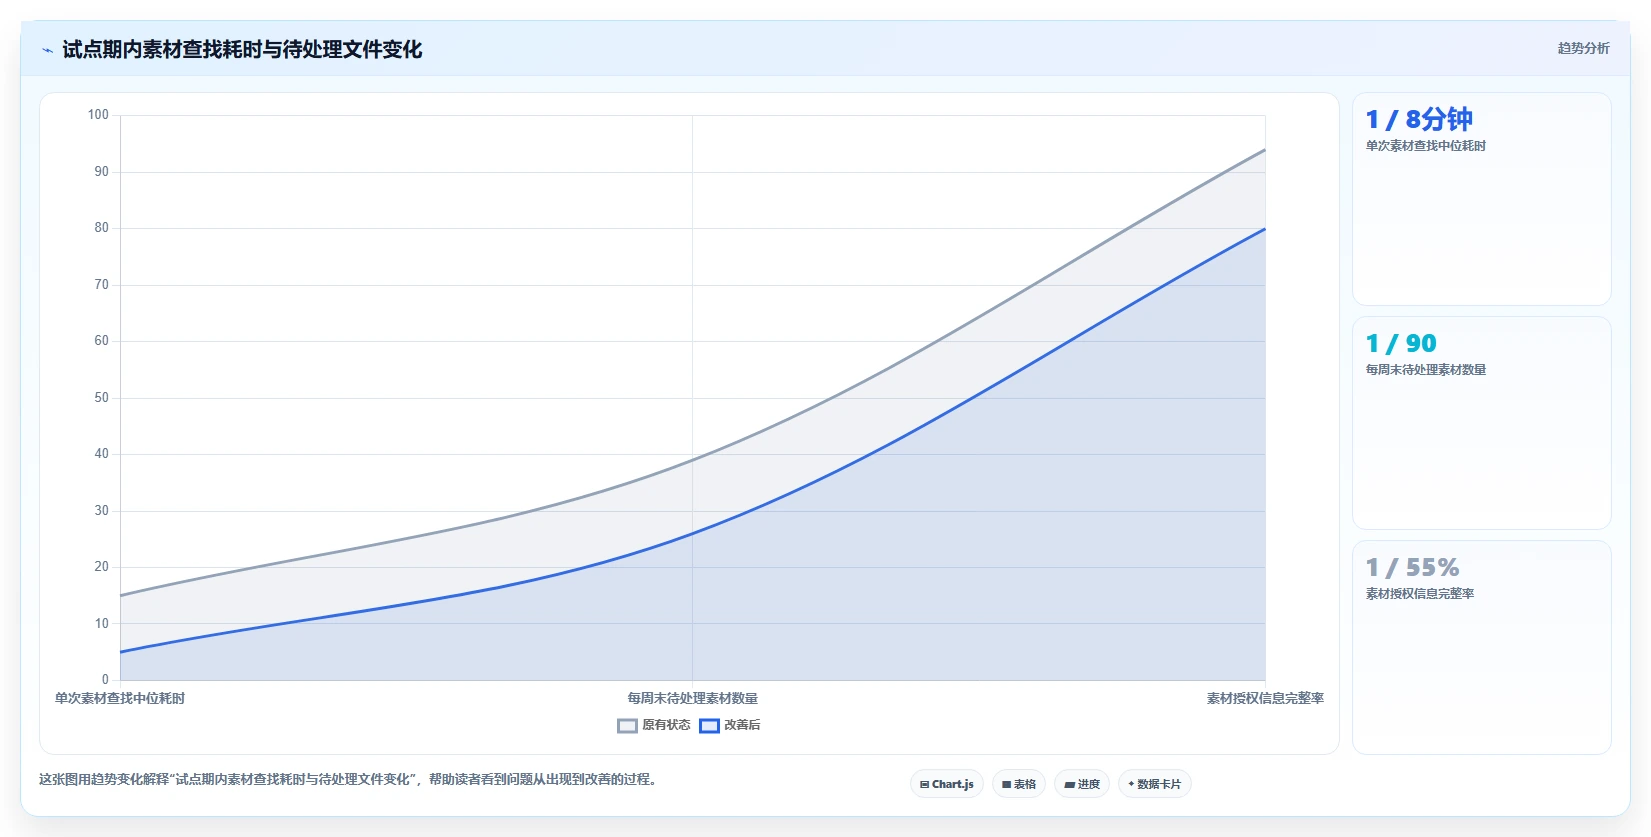Click the square icon in 表格 chip
The height and width of the screenshot is (837, 1651).
1006,785
